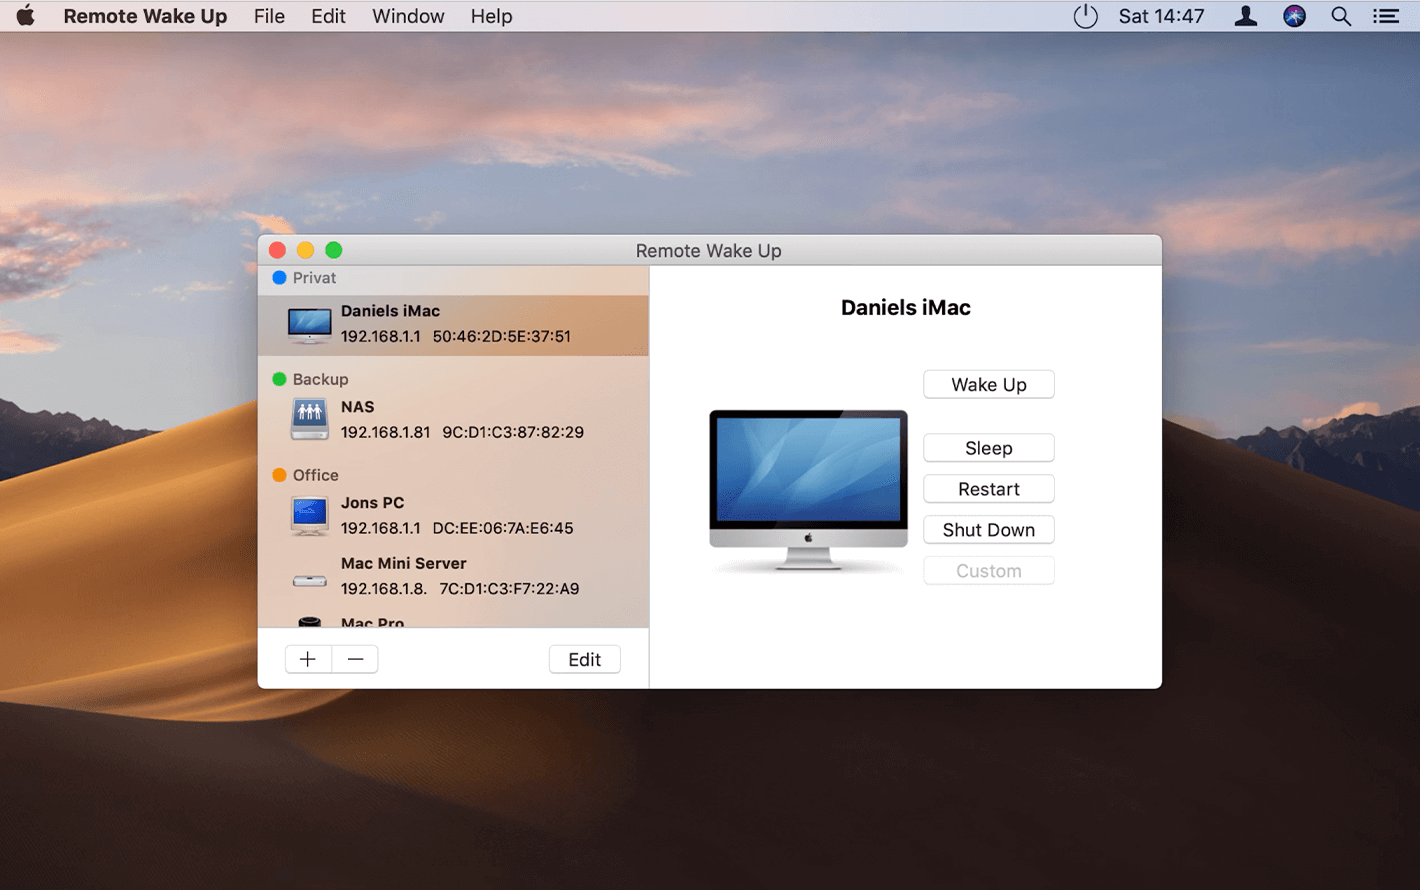1420x890 pixels.
Task: Click IP address 192.168.1.8. of Mac Mini
Action: point(383,589)
